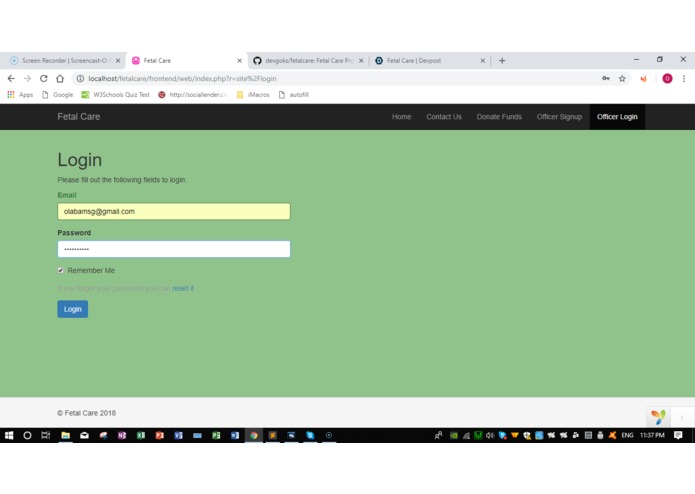The height and width of the screenshot is (494, 695).
Task: Open the iMacros bookmarks folder
Action: coord(253,95)
